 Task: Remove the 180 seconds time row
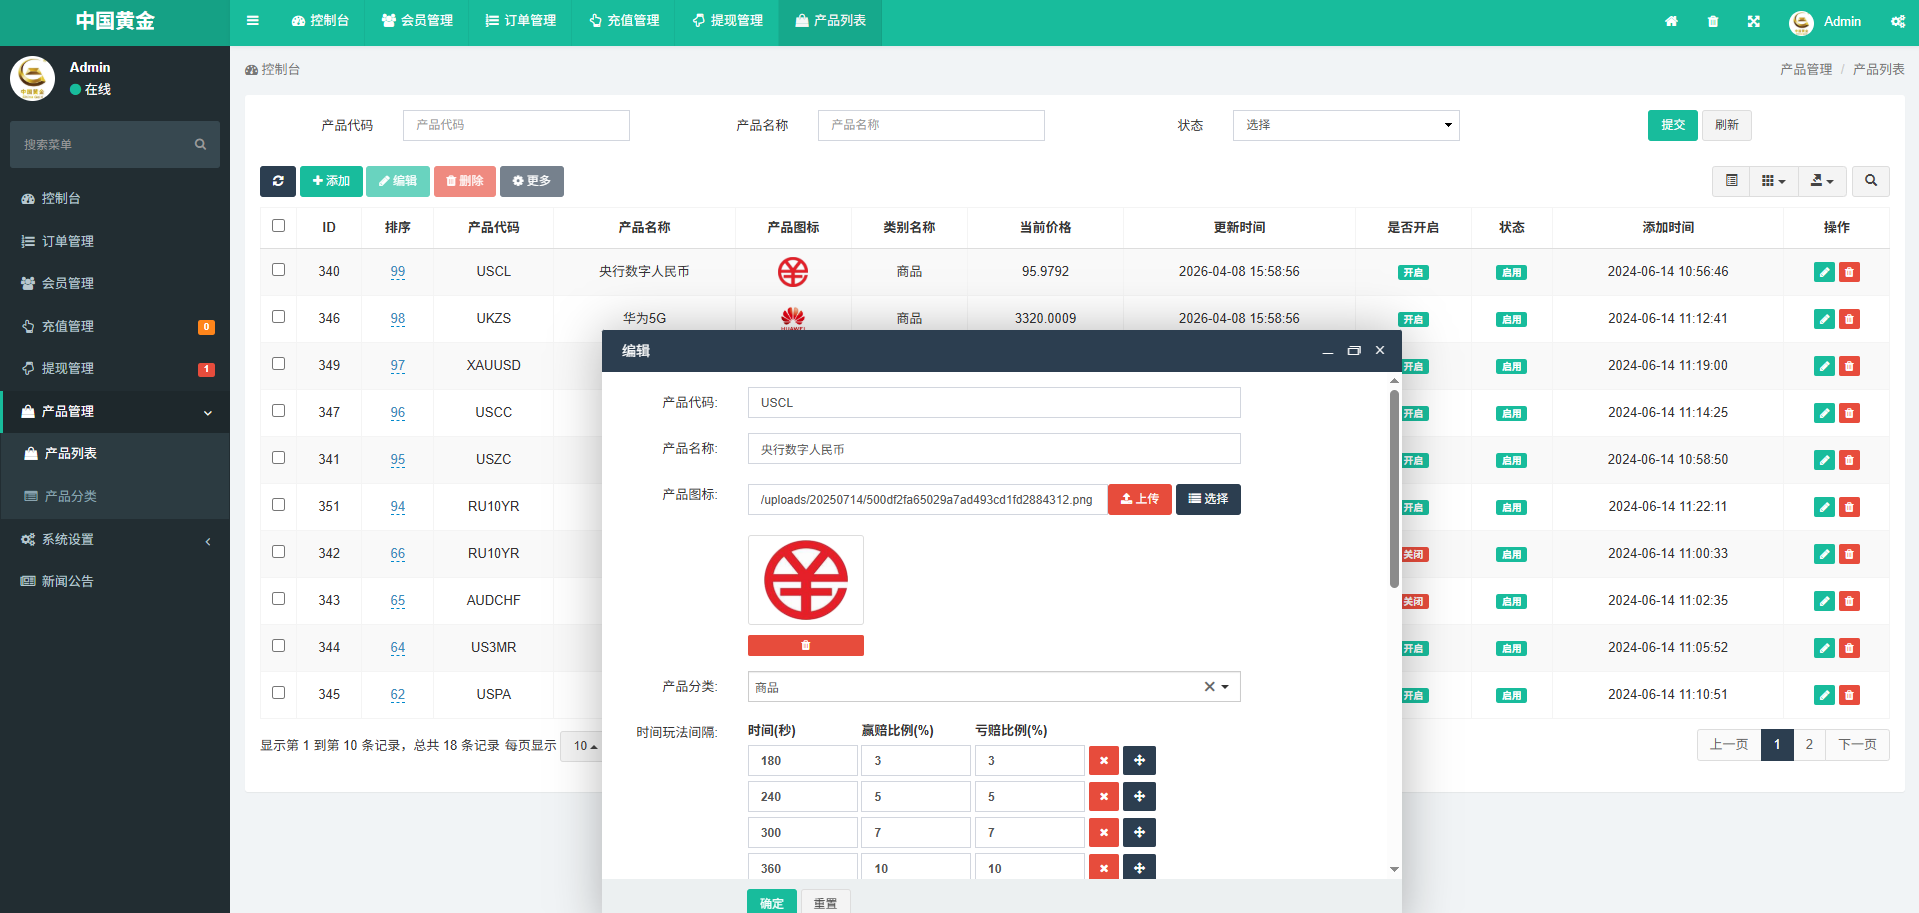[x=1103, y=761]
